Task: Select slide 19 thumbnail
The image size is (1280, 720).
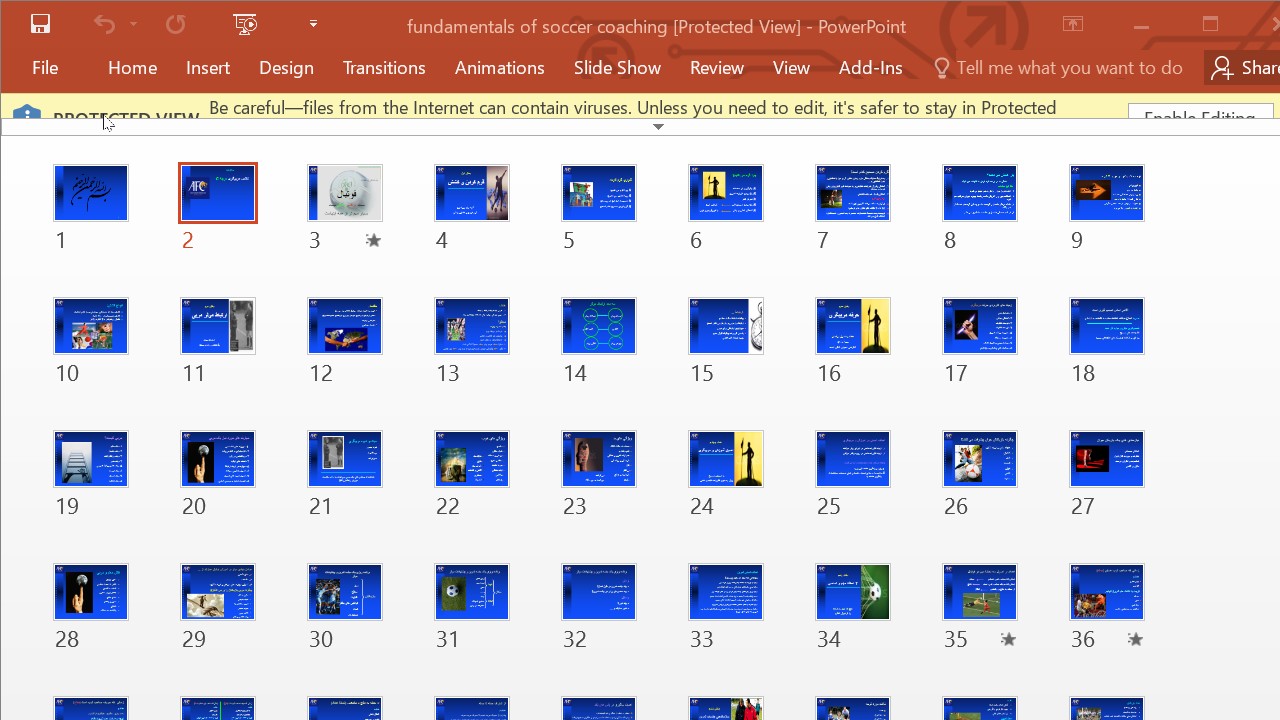Action: [x=91, y=459]
